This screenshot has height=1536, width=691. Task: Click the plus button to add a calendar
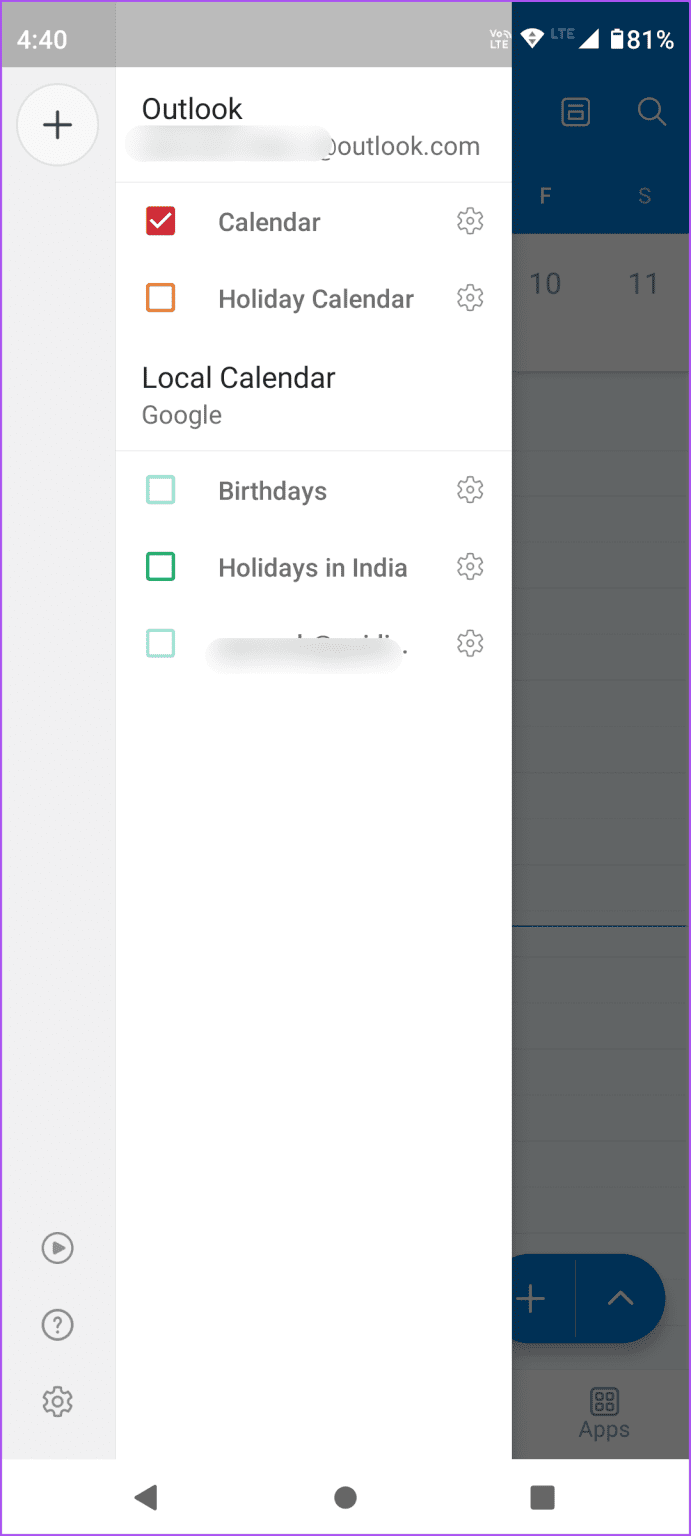click(57, 124)
